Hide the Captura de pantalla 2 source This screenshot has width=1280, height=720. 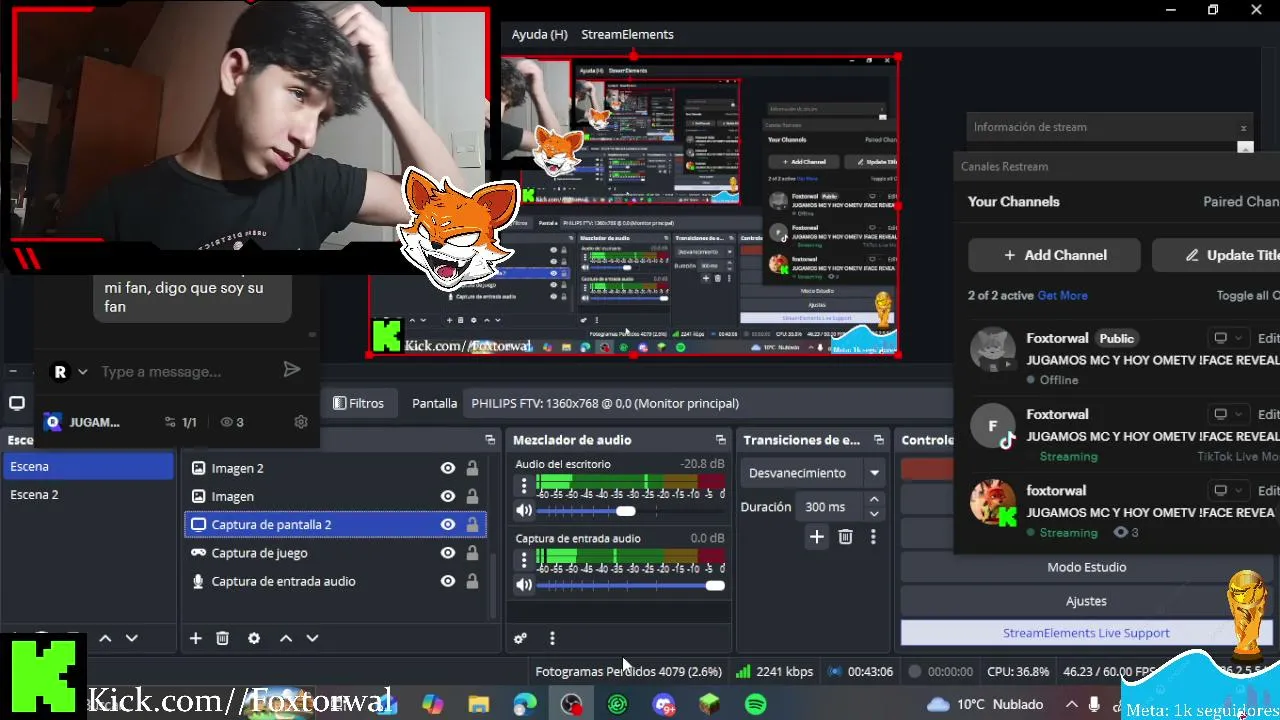click(448, 524)
